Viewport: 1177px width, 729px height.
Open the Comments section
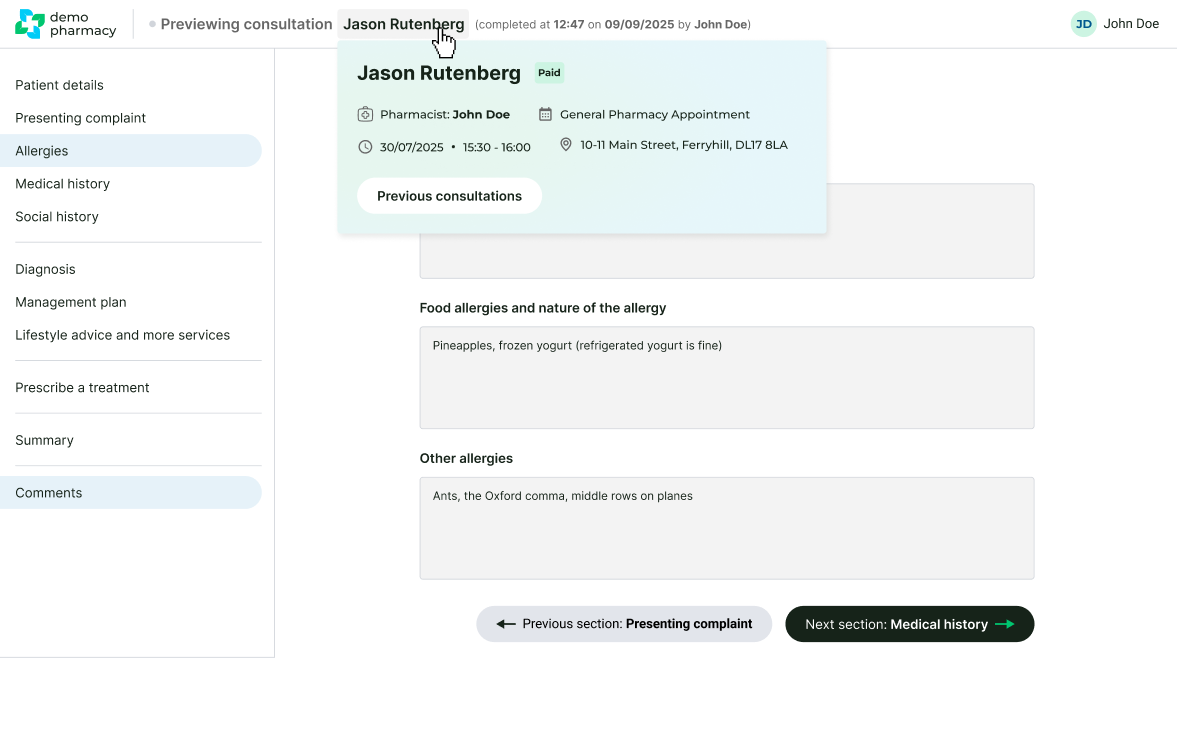(48, 493)
